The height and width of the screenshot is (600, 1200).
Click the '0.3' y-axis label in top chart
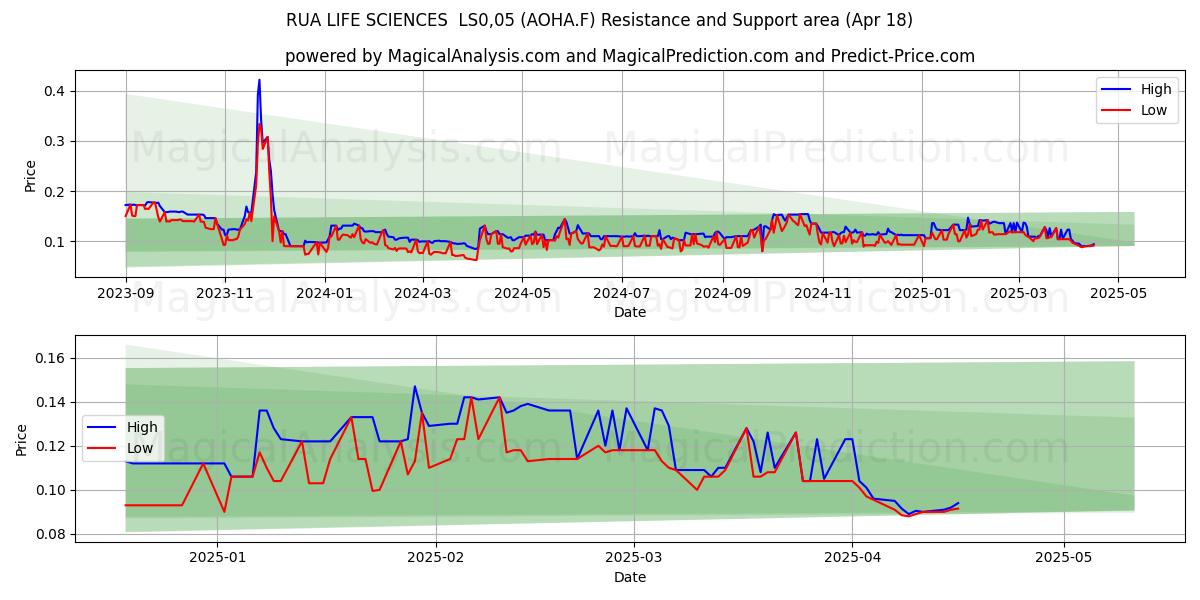56,141
